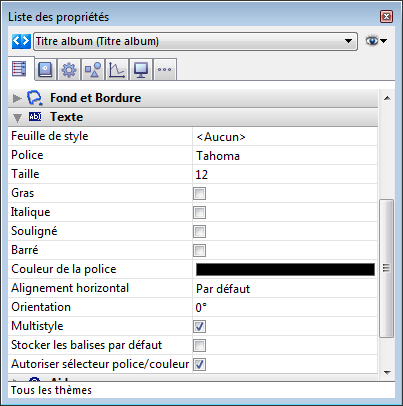Click the blue angle-brackets object icon
This screenshot has height=406, width=403.
point(21,41)
